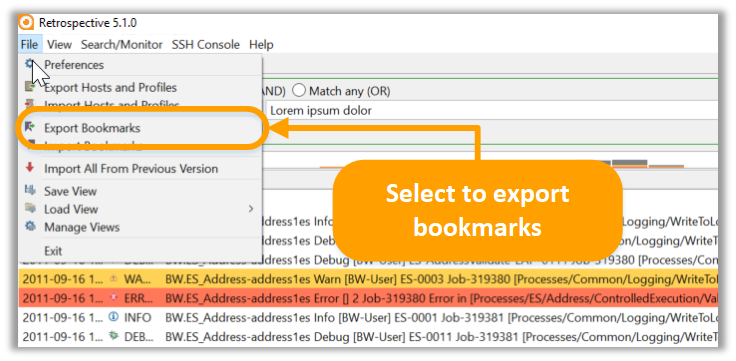The image size is (736, 361).
Task: Select Save View menu entry
Action: pyautogui.click(x=140, y=191)
